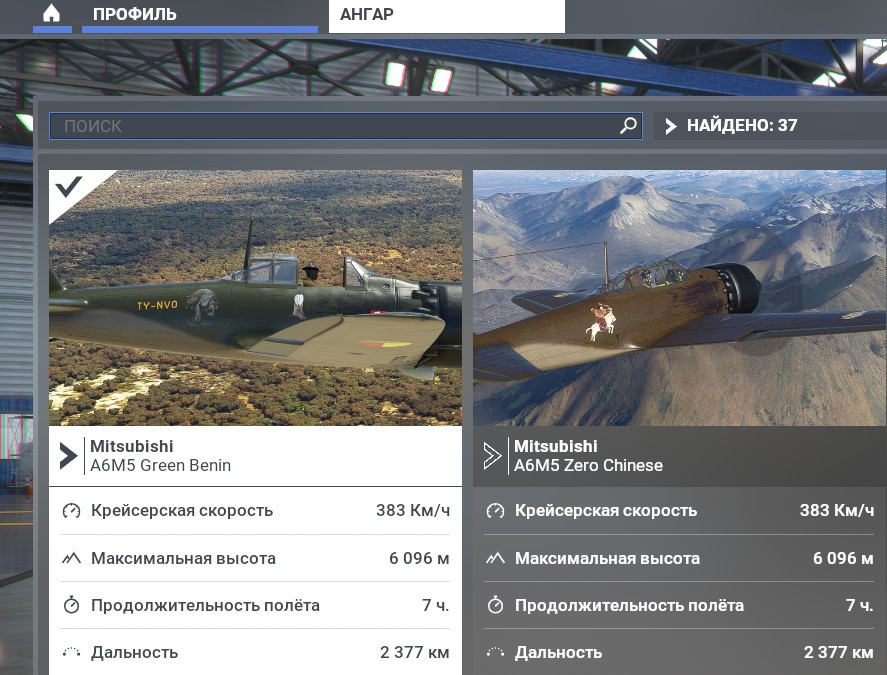Click Продолжительность полёта label on Zero Chinese card
This screenshot has width=887, height=675.
[629, 605]
